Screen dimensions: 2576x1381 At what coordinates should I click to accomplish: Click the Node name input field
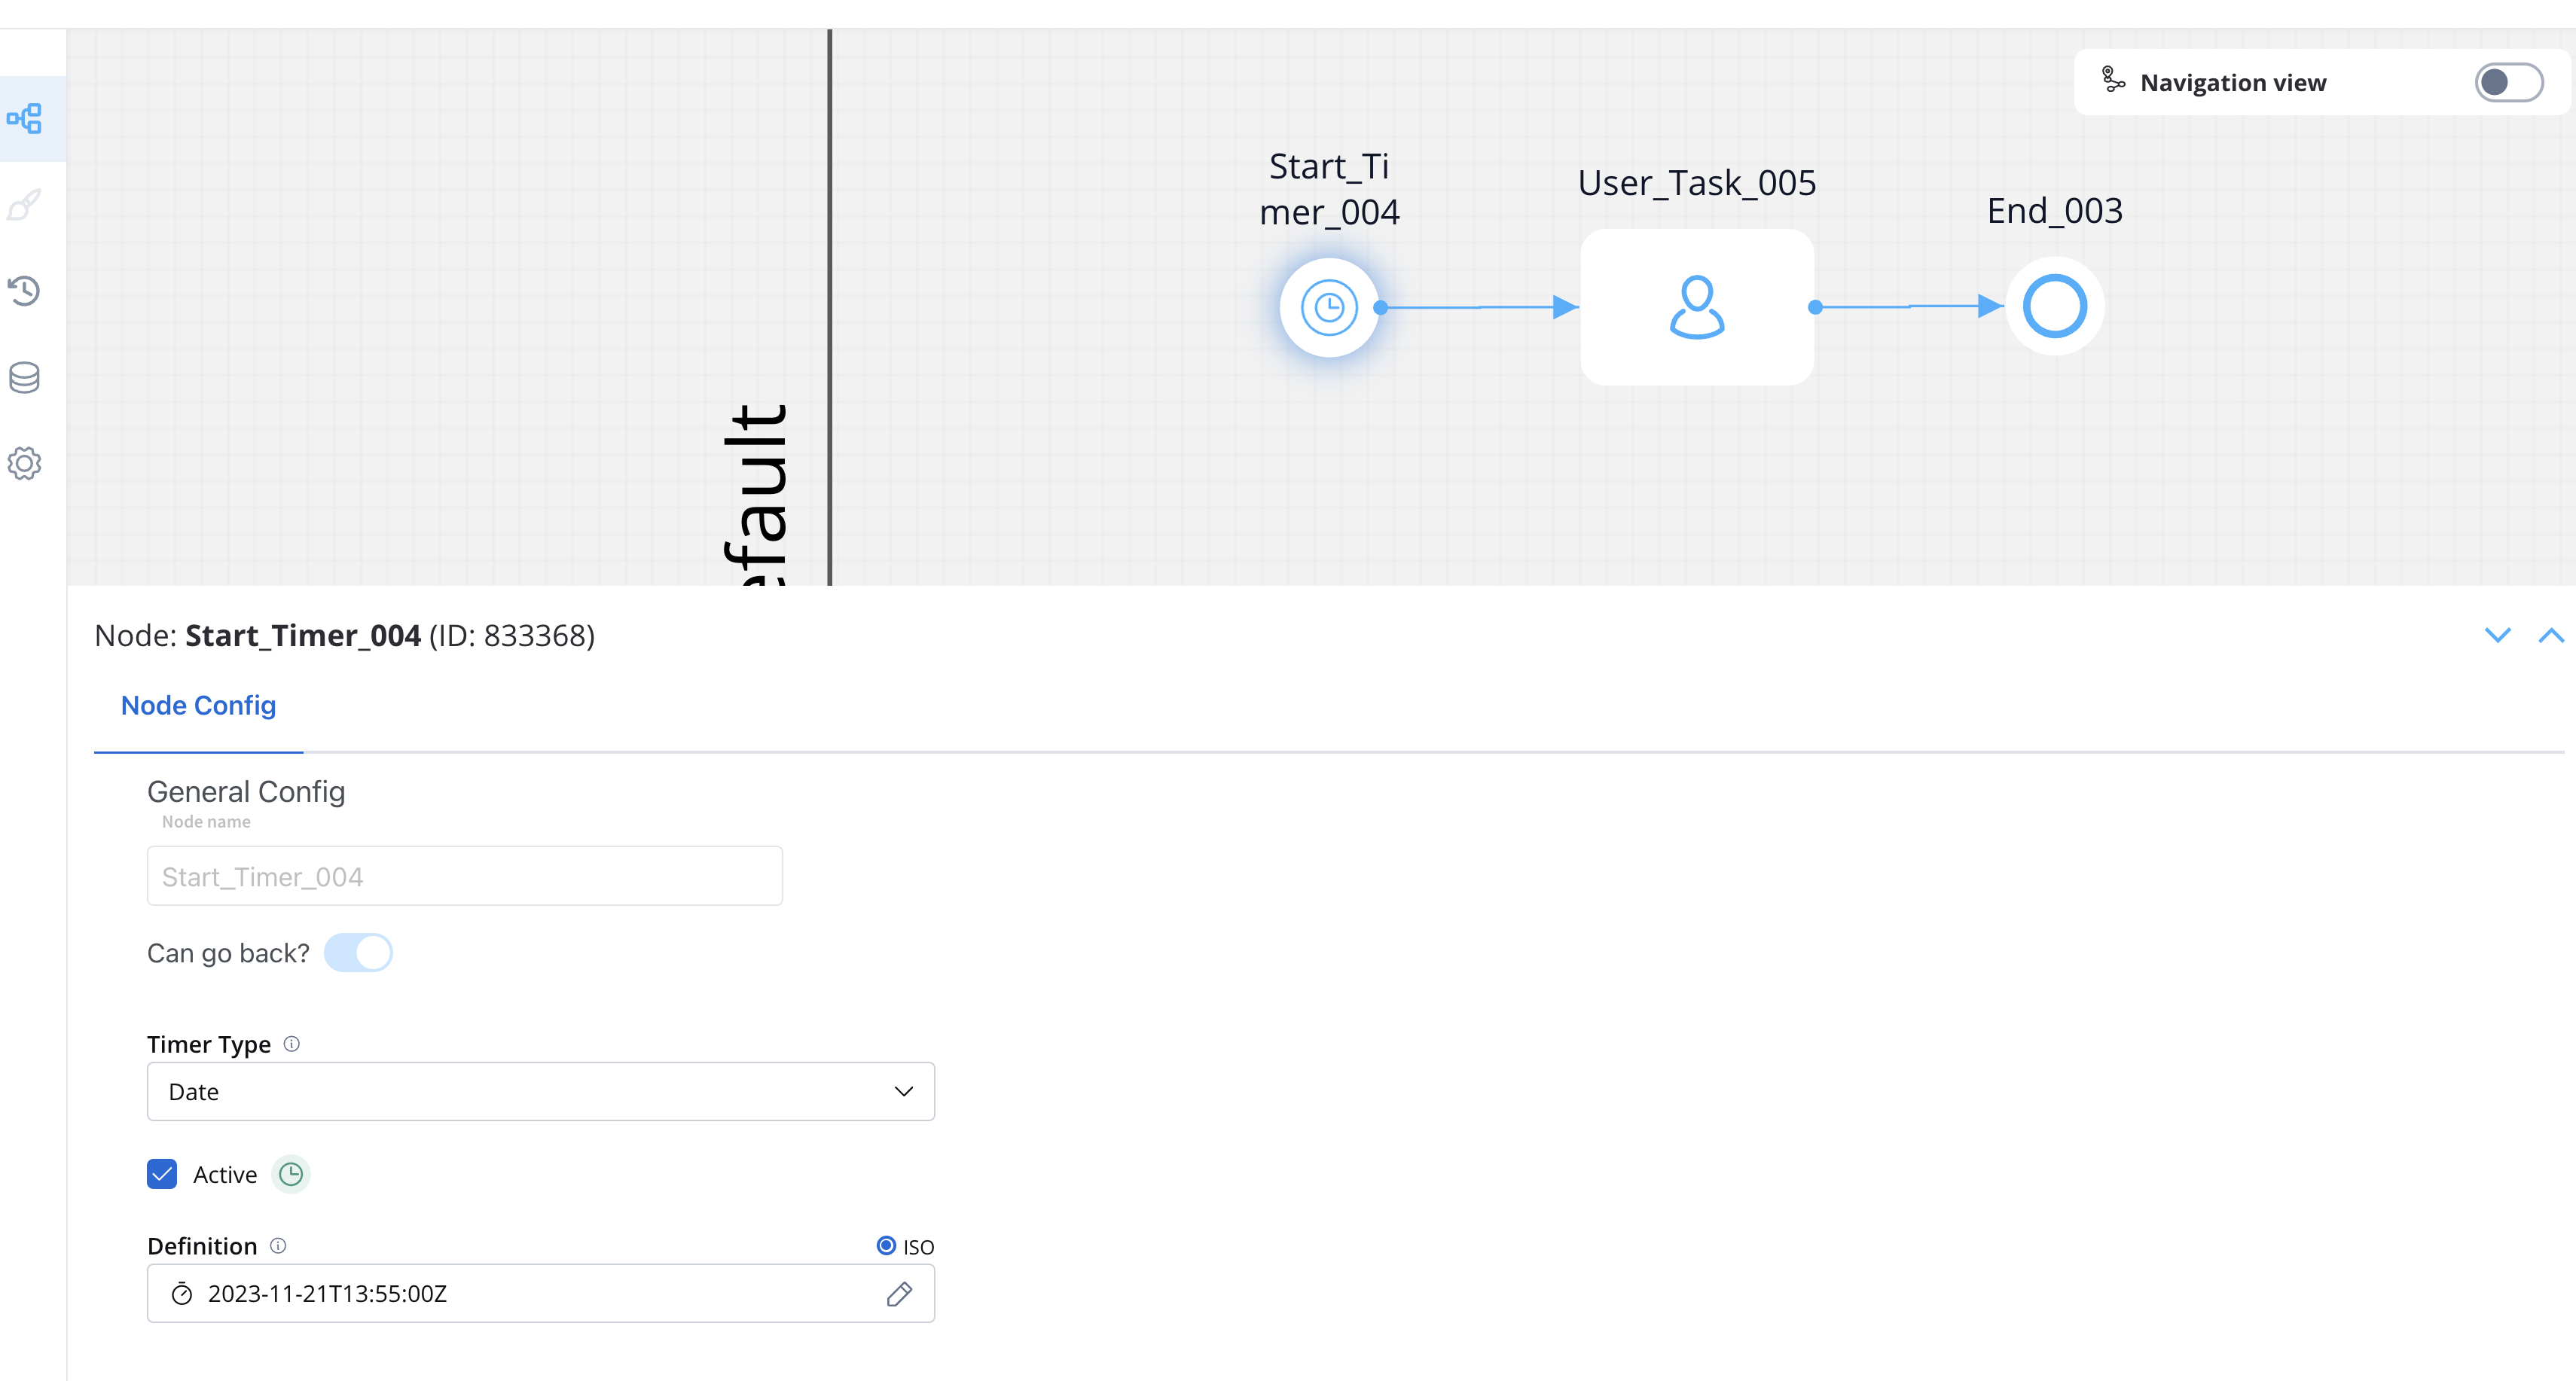[x=465, y=877]
